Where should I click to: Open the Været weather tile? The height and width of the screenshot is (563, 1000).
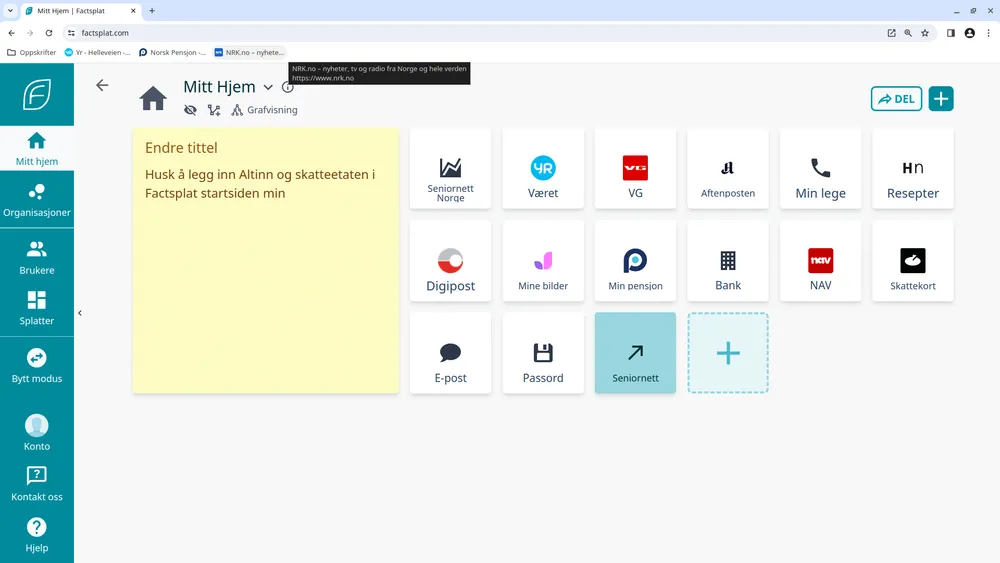[543, 169]
